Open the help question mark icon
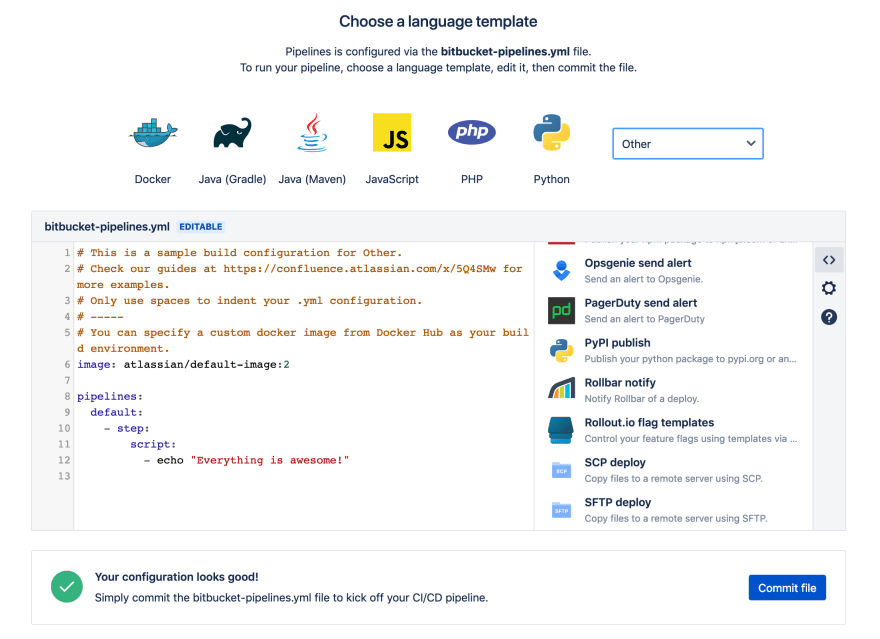This screenshot has width=880, height=639. (829, 317)
